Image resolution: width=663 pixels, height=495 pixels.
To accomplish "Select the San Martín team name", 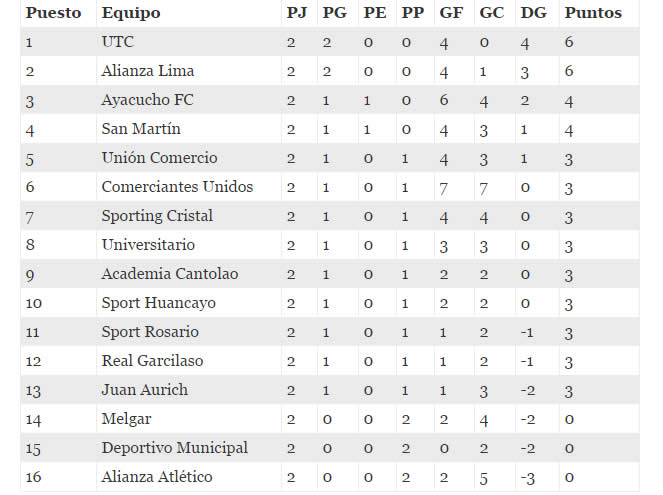I will tap(141, 129).
